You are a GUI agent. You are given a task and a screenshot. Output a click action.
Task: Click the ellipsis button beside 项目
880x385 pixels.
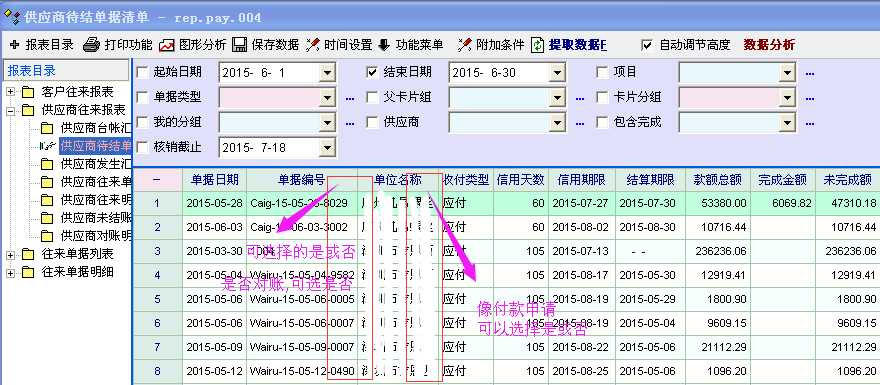pos(809,73)
